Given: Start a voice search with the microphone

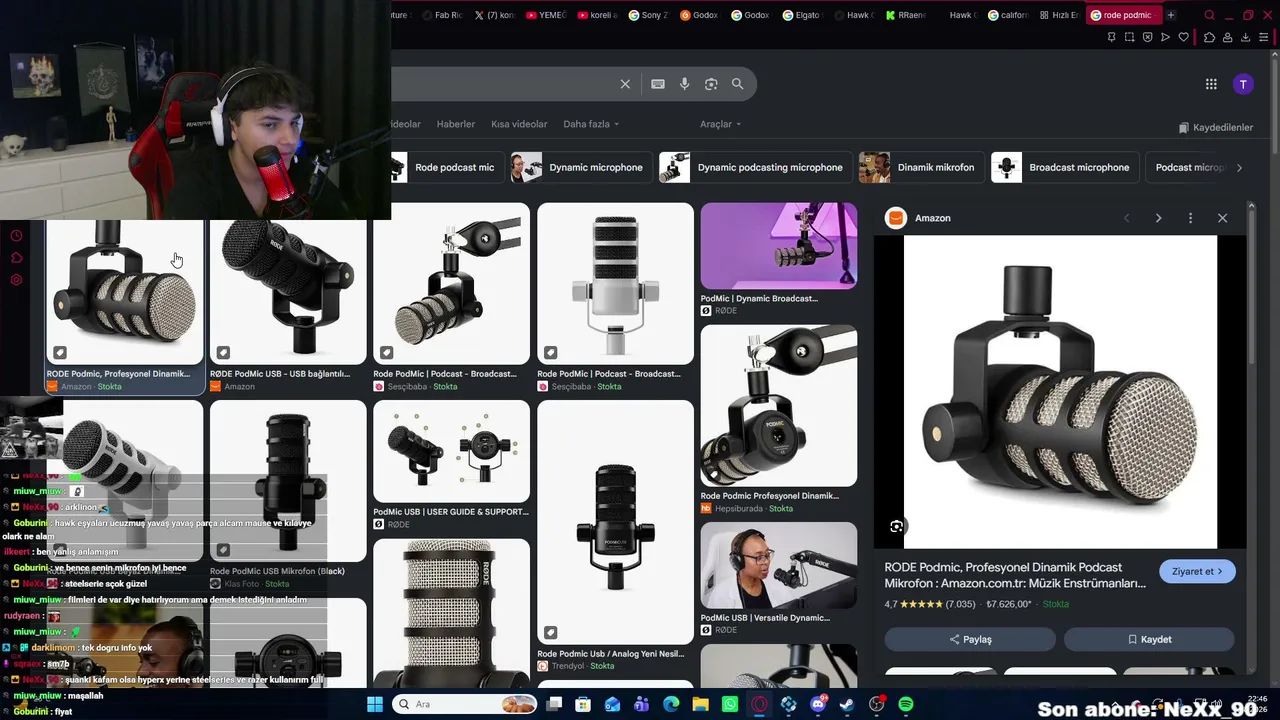Looking at the screenshot, I should point(685,84).
